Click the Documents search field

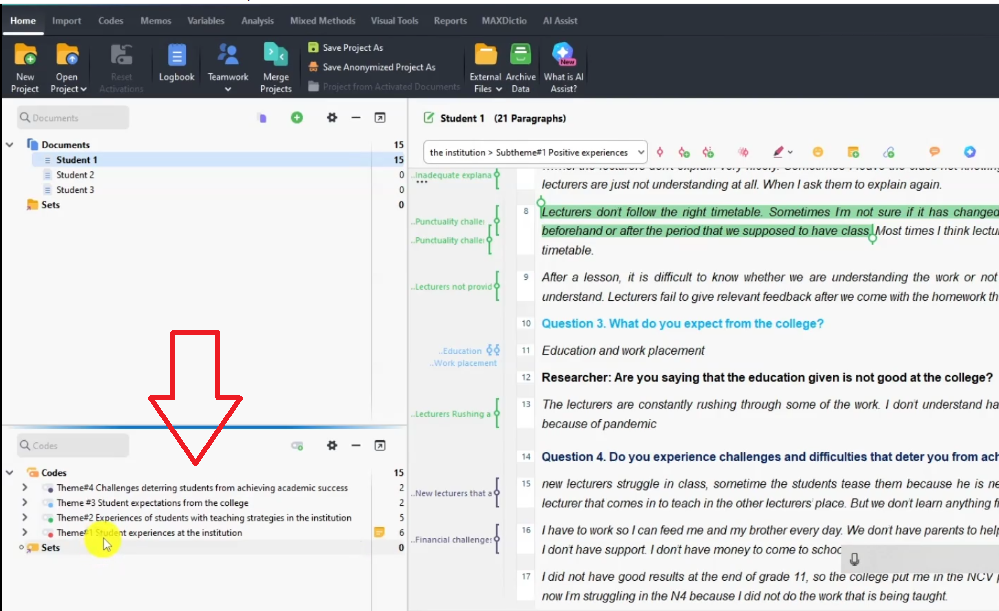(x=73, y=118)
